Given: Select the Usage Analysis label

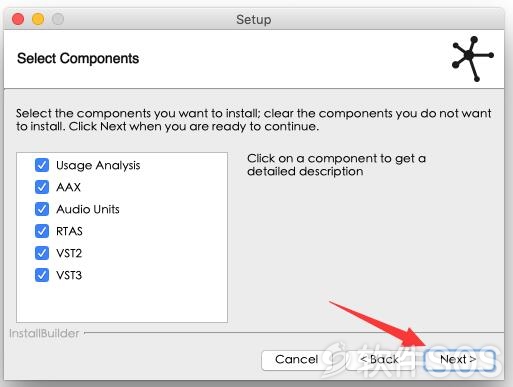Looking at the screenshot, I should coord(98,165).
